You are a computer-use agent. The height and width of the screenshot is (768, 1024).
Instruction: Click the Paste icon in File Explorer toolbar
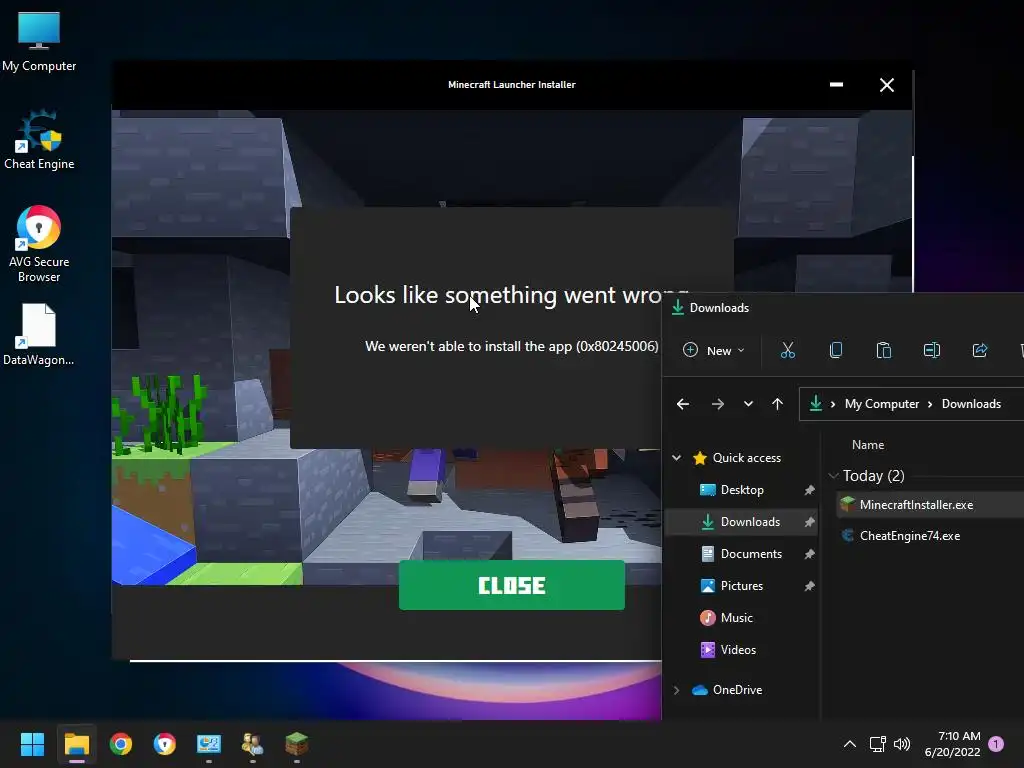pyautogui.click(x=884, y=351)
